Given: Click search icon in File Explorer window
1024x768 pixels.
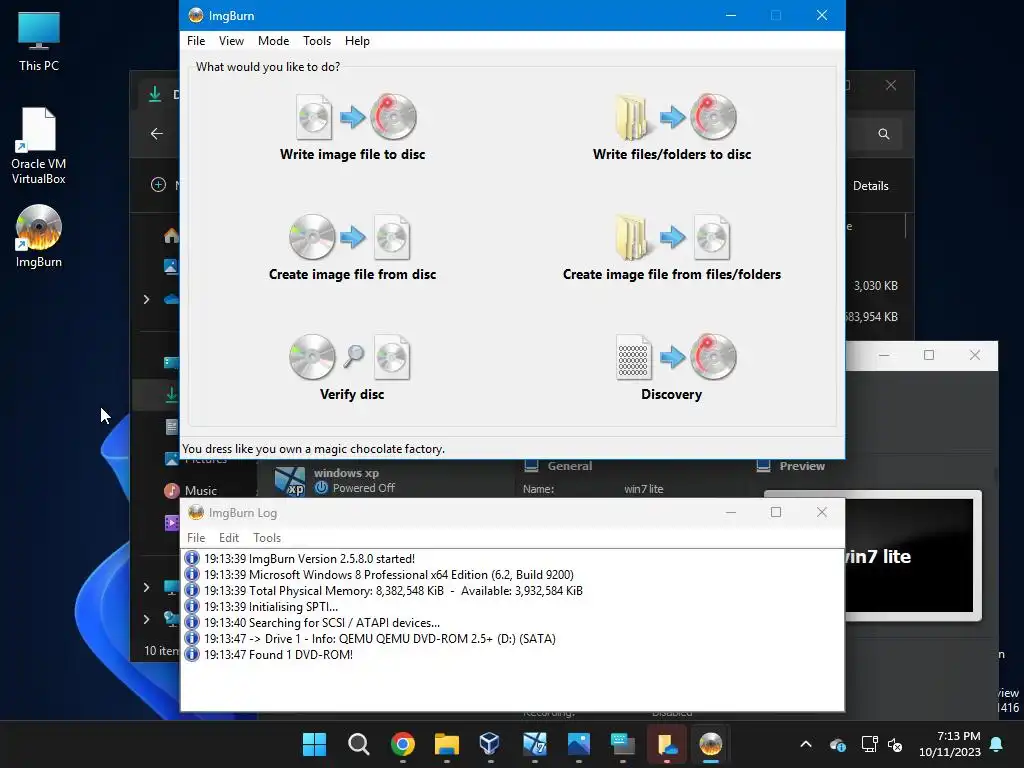Looking at the screenshot, I should (884, 134).
